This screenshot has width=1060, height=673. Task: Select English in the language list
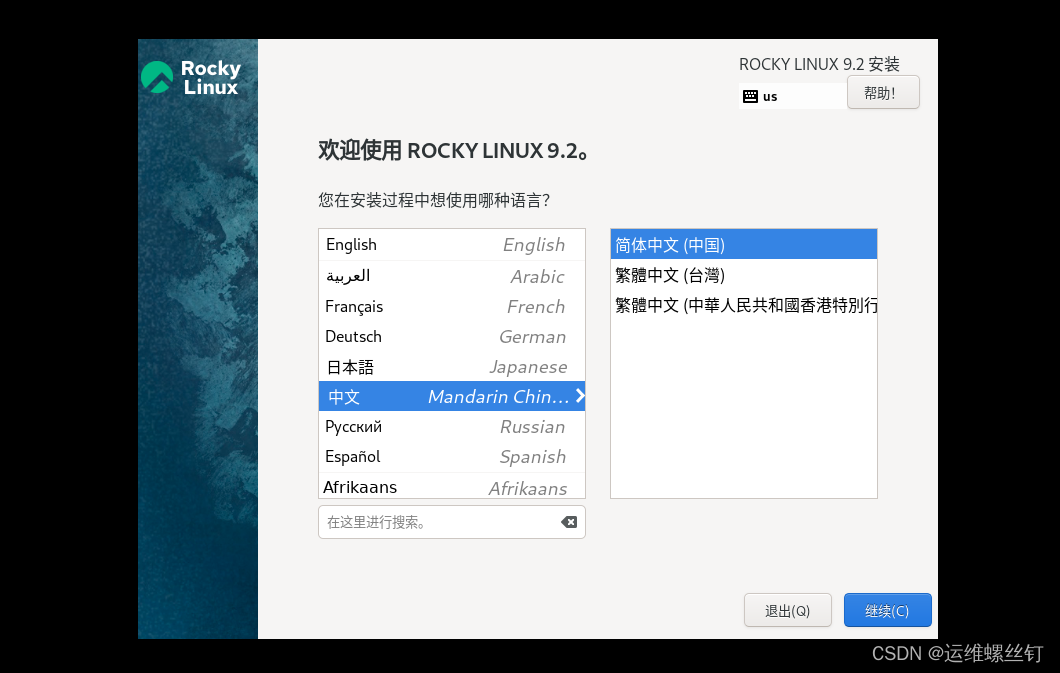(452, 245)
